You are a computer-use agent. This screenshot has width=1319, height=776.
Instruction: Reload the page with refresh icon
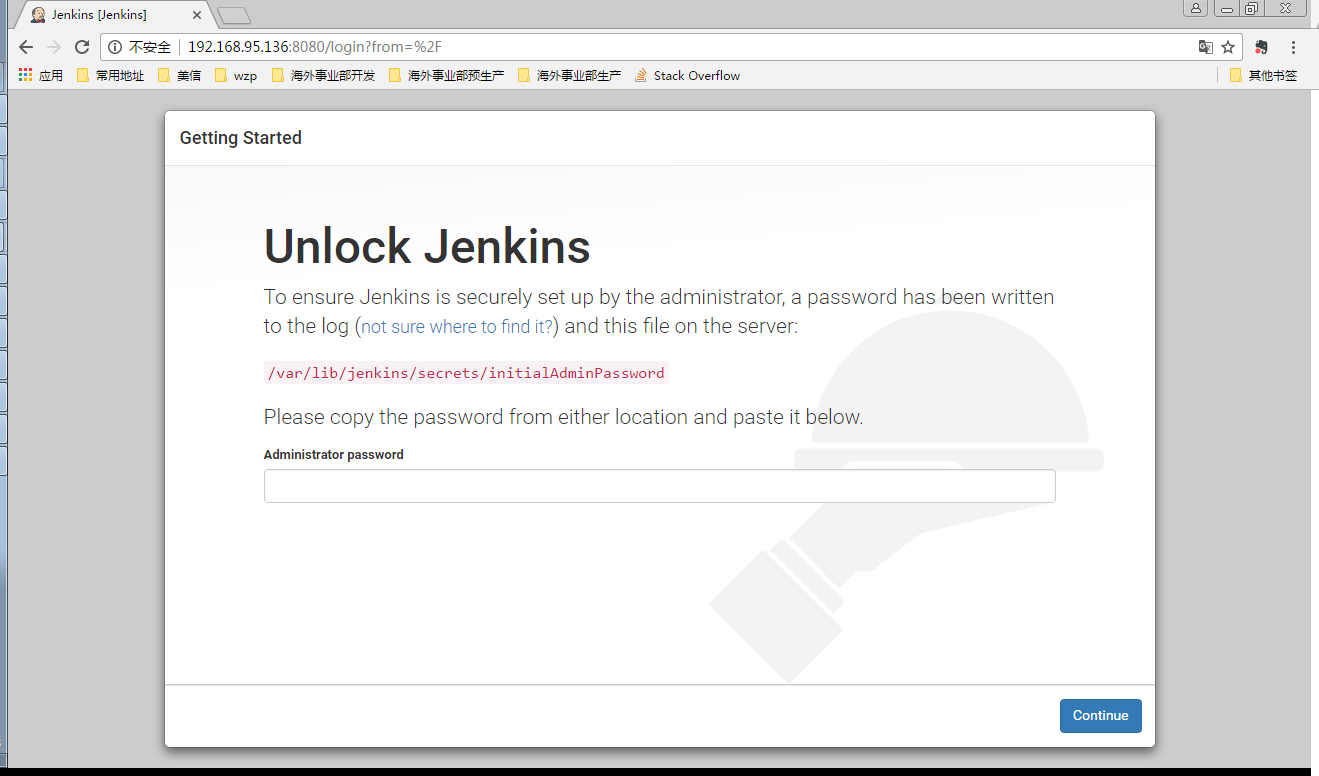pyautogui.click(x=82, y=47)
